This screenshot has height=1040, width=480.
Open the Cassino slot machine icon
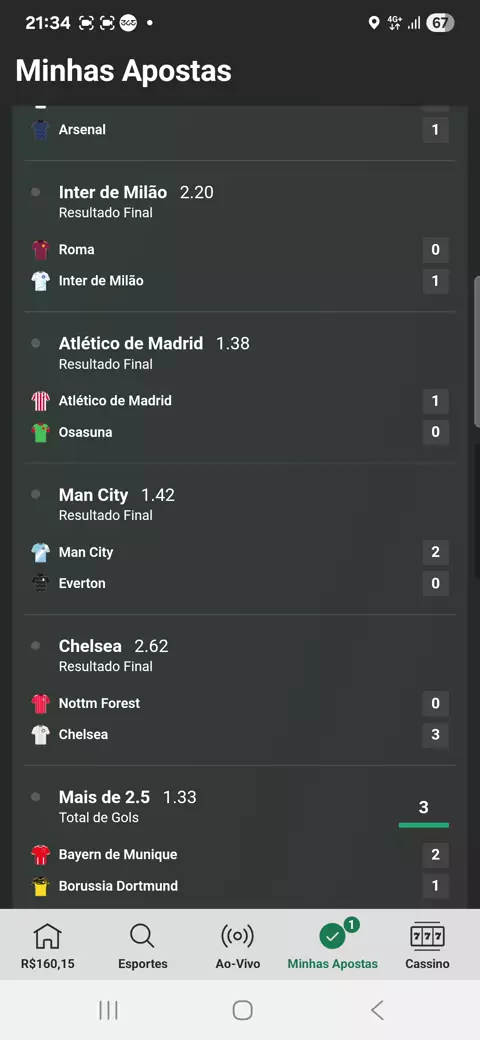click(x=427, y=936)
